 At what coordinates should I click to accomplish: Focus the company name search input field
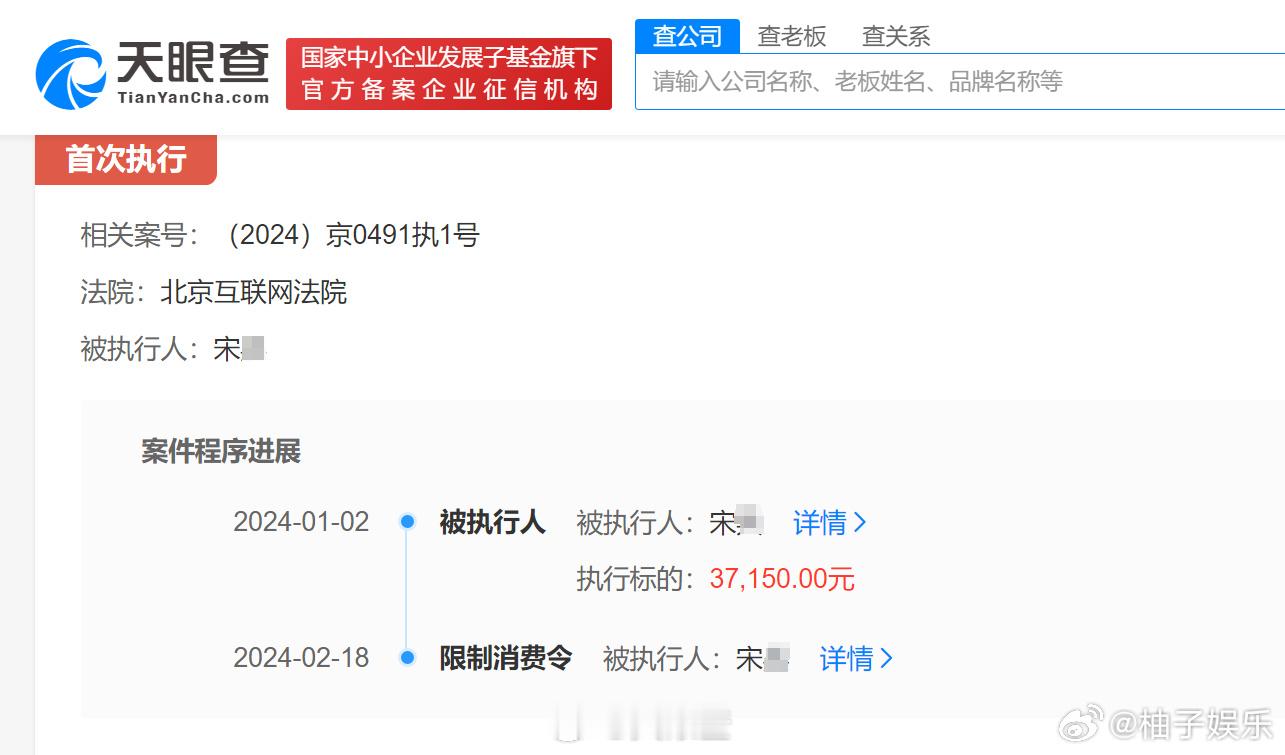click(x=960, y=81)
